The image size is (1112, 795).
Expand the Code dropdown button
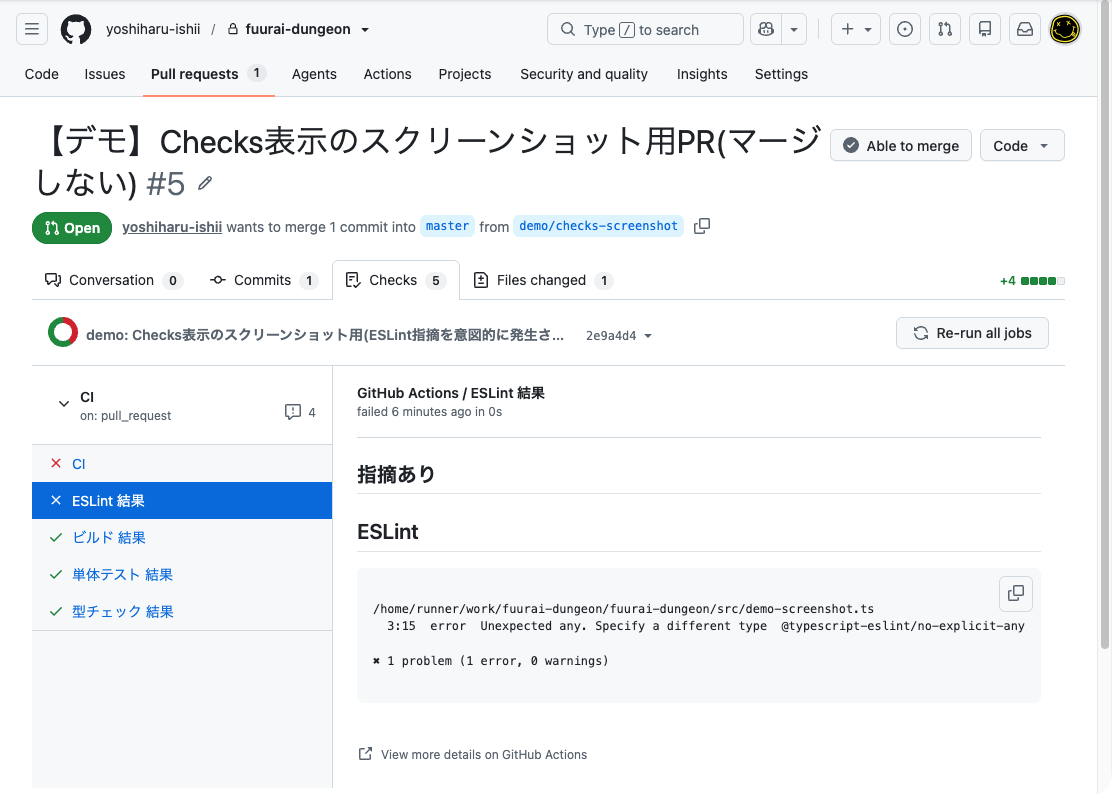click(1022, 145)
